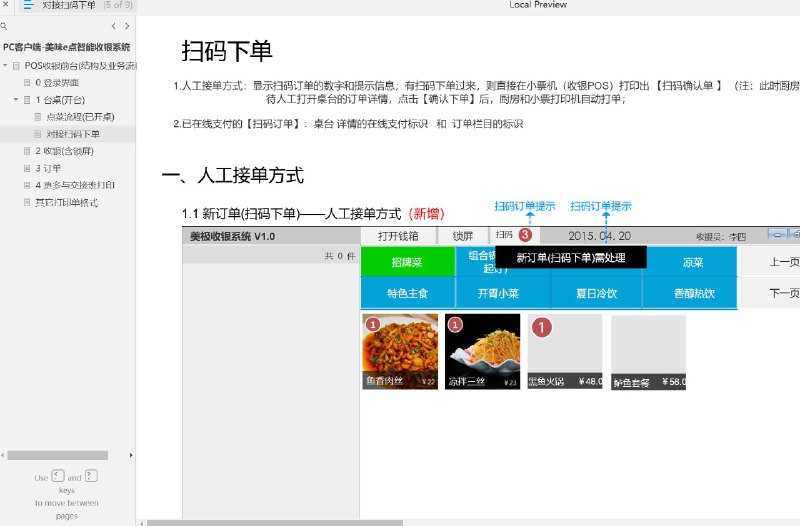The height and width of the screenshot is (526, 800).
Task: Click the 组合锅 category tab
Action: [476, 261]
